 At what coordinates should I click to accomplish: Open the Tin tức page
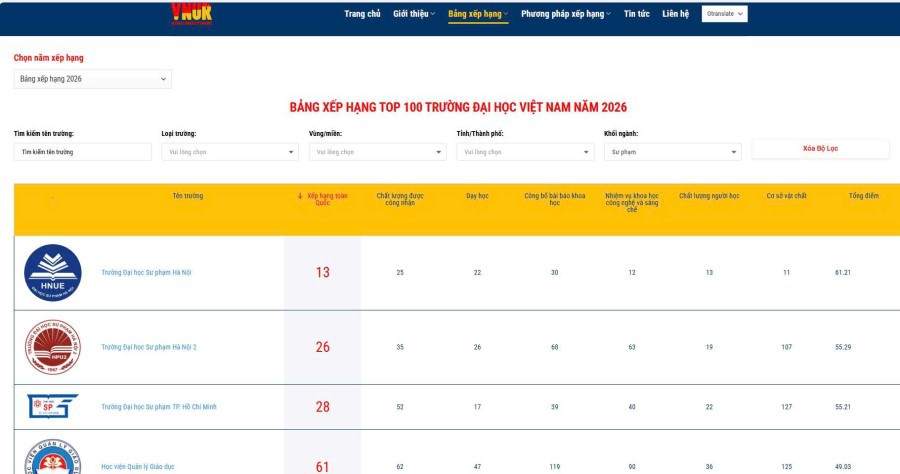click(x=636, y=14)
